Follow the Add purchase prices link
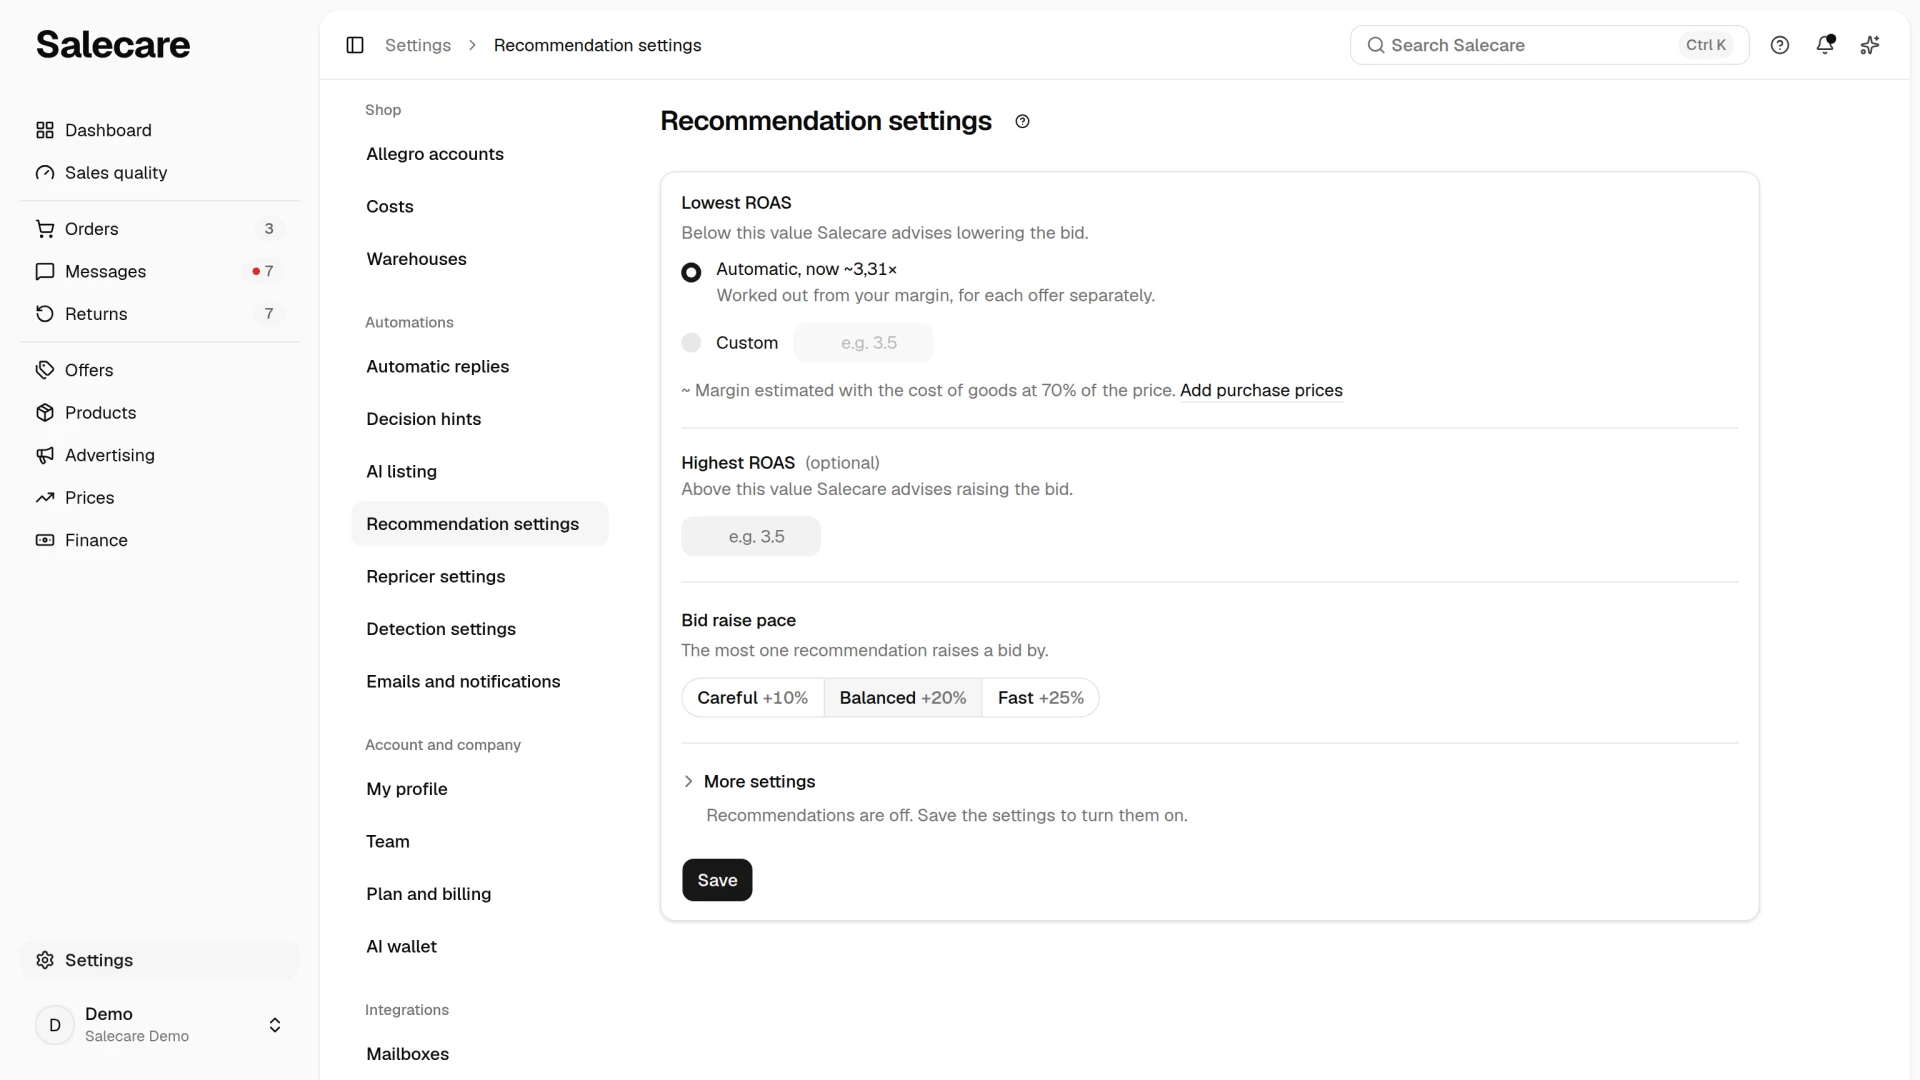 point(1261,391)
